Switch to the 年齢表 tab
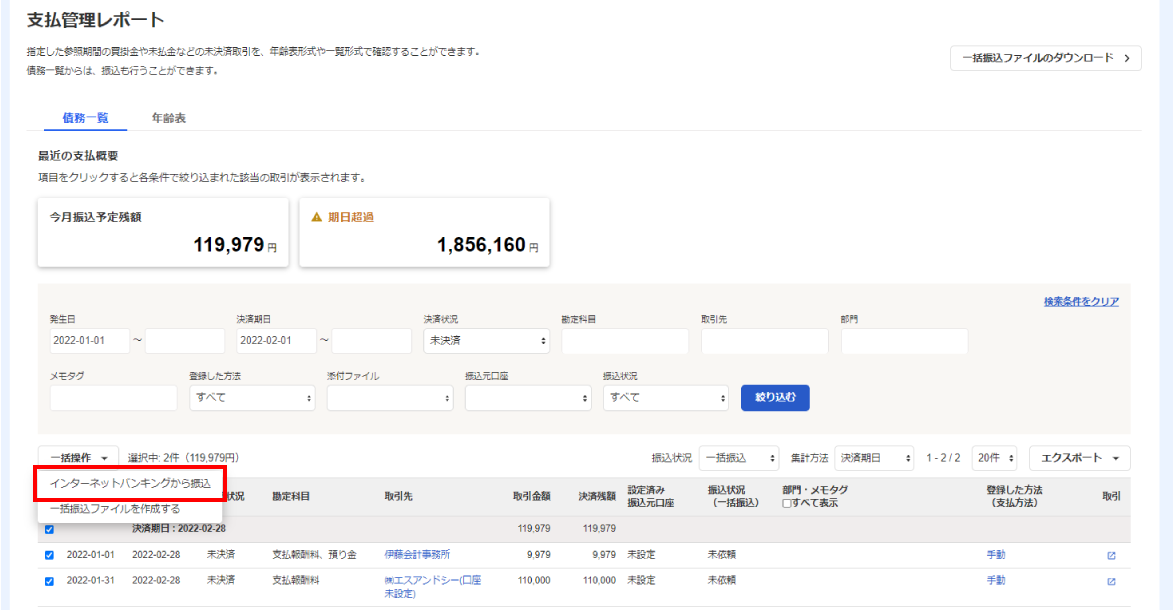This screenshot has height=610, width=1173. click(169, 118)
